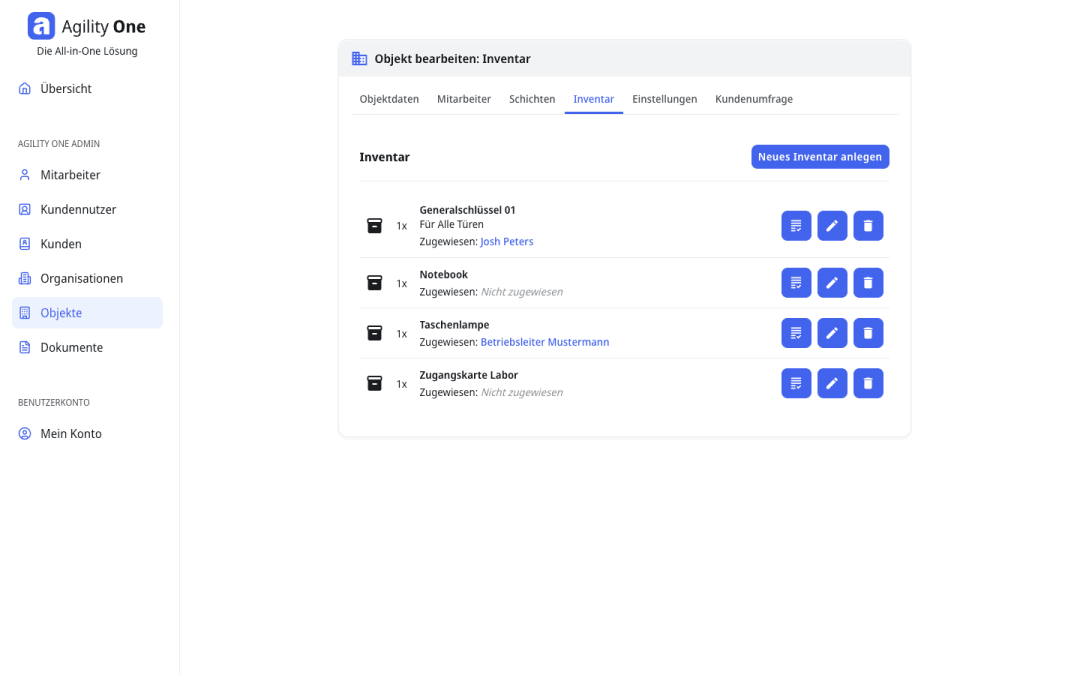Click the edit pencil icon for Generalschlüssel 01
Screen dimensions: 1080x675
click(x=832, y=226)
